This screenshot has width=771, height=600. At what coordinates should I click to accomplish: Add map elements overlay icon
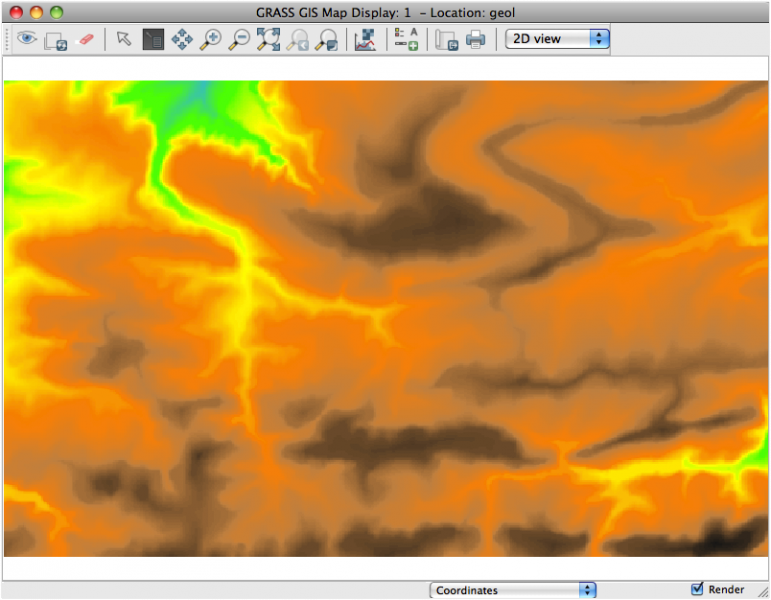tap(406, 39)
